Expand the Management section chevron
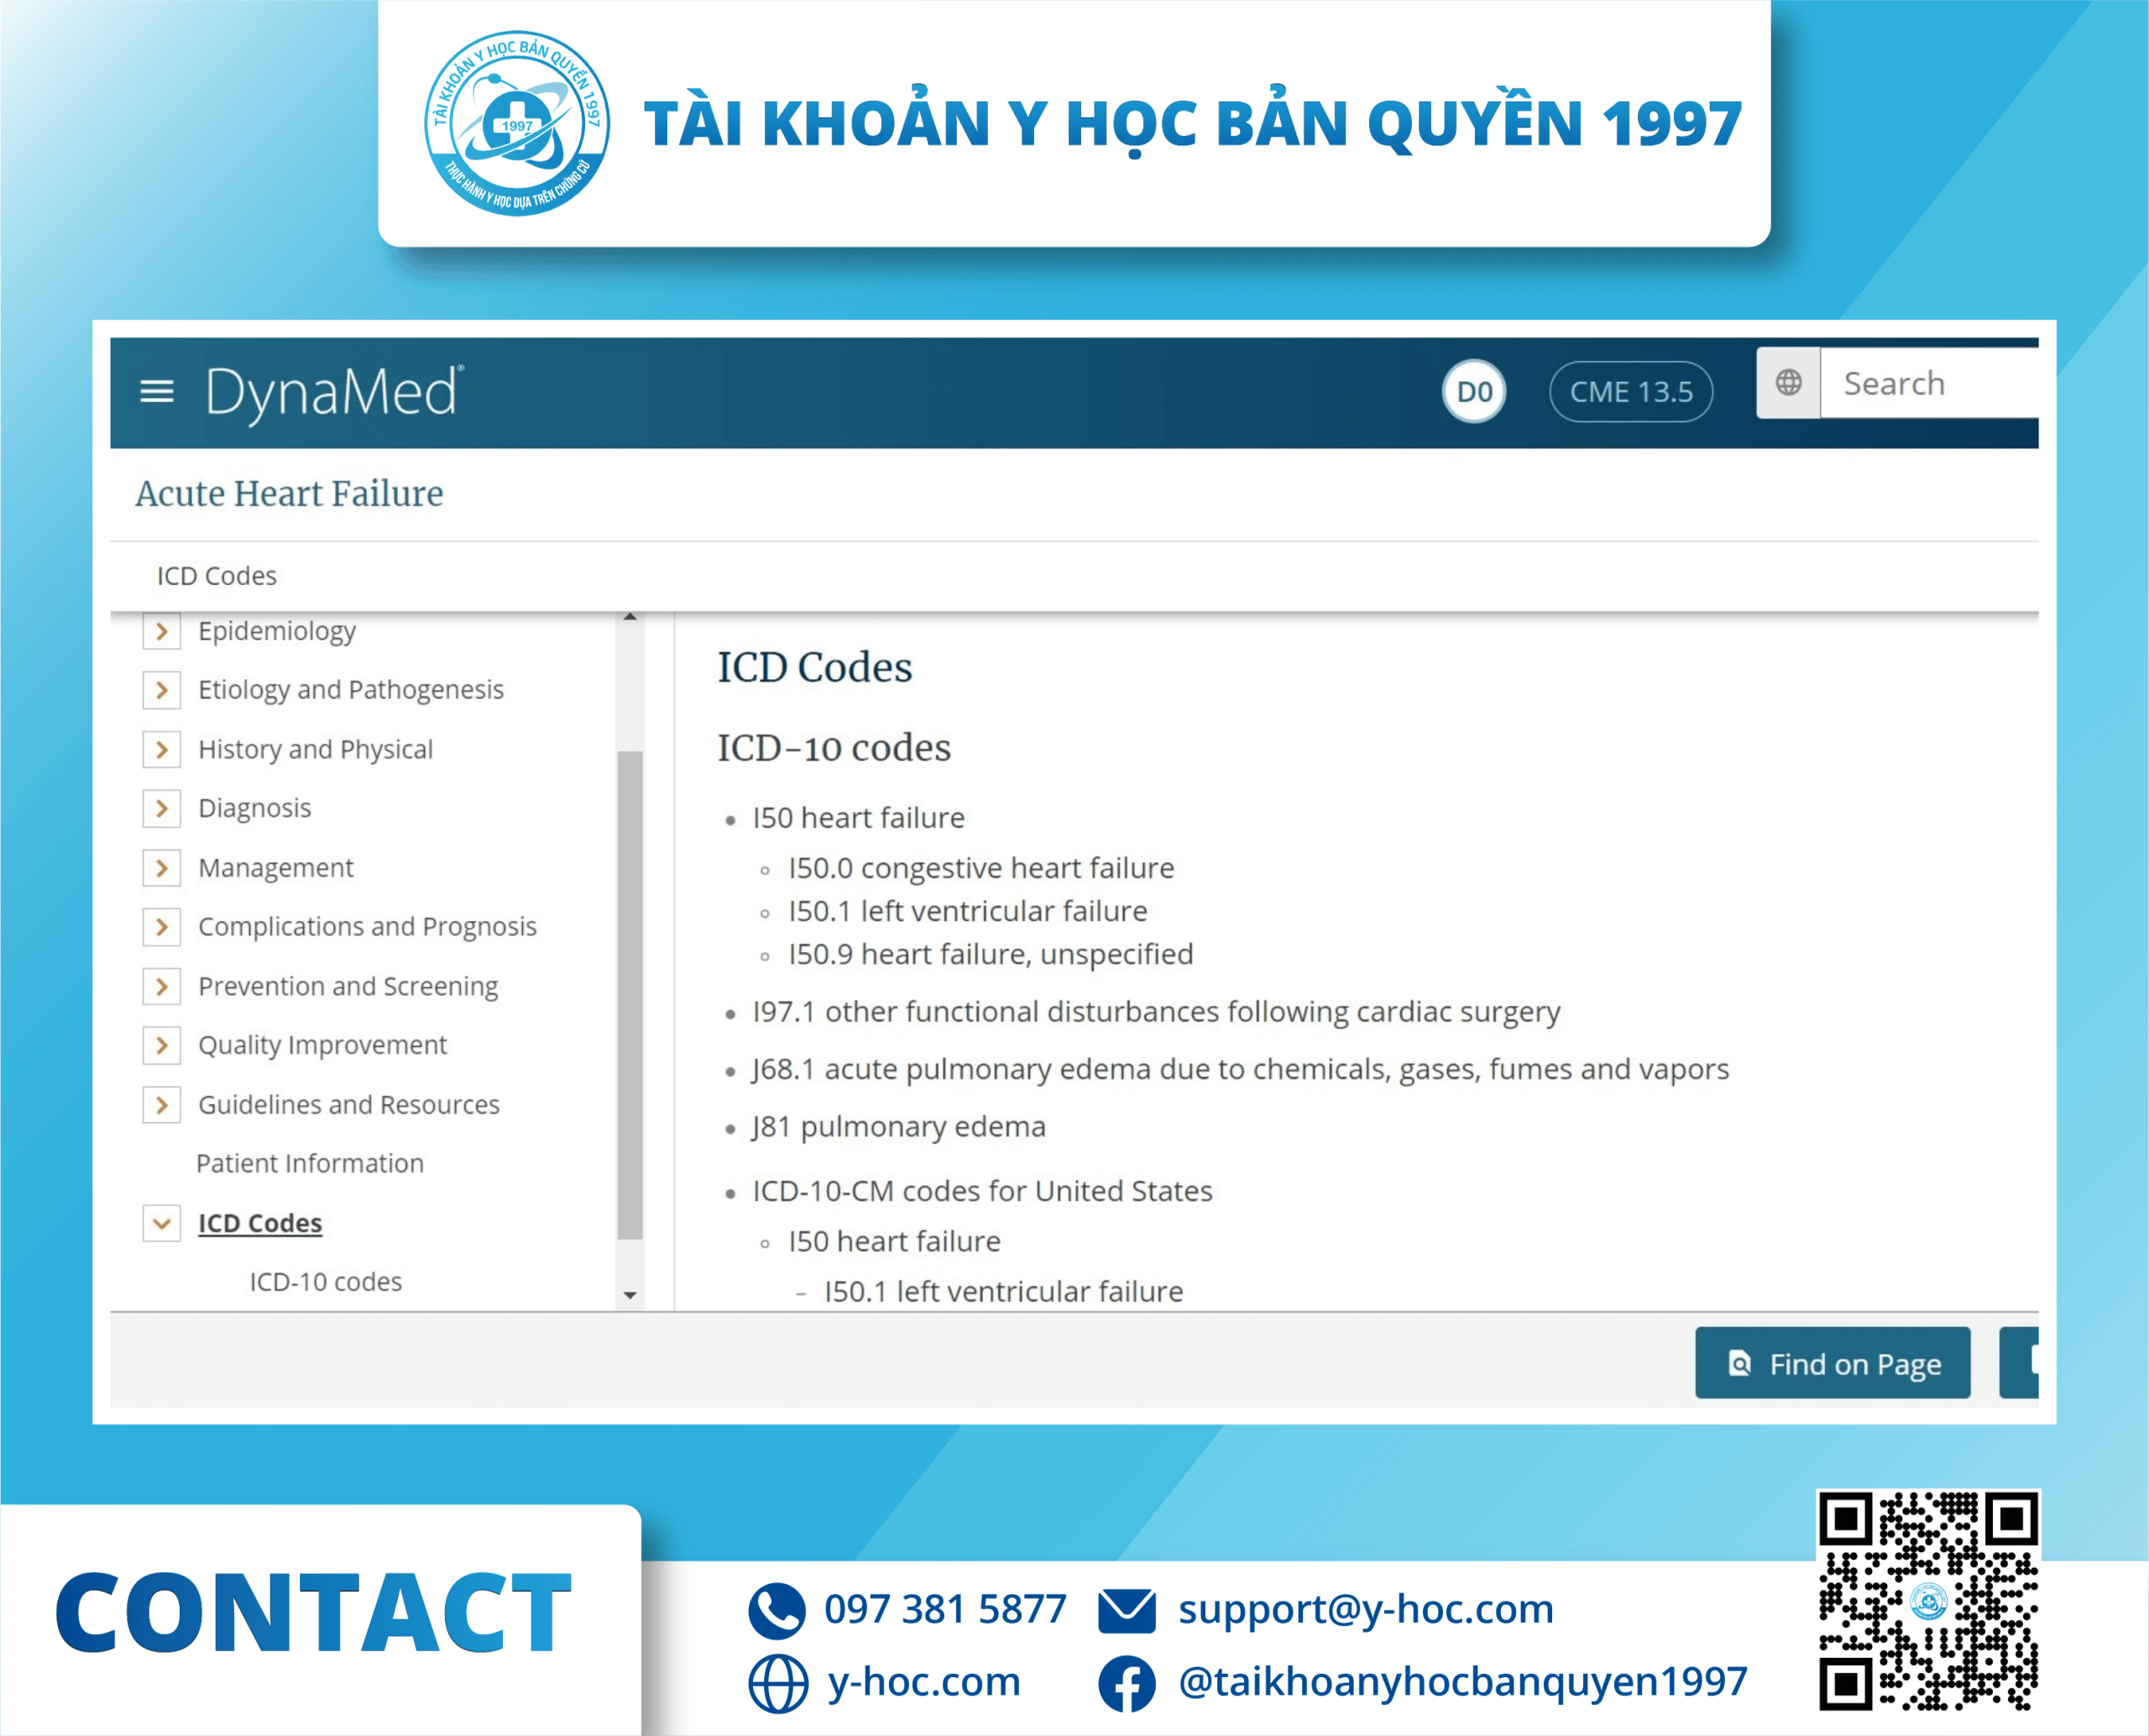 [162, 868]
